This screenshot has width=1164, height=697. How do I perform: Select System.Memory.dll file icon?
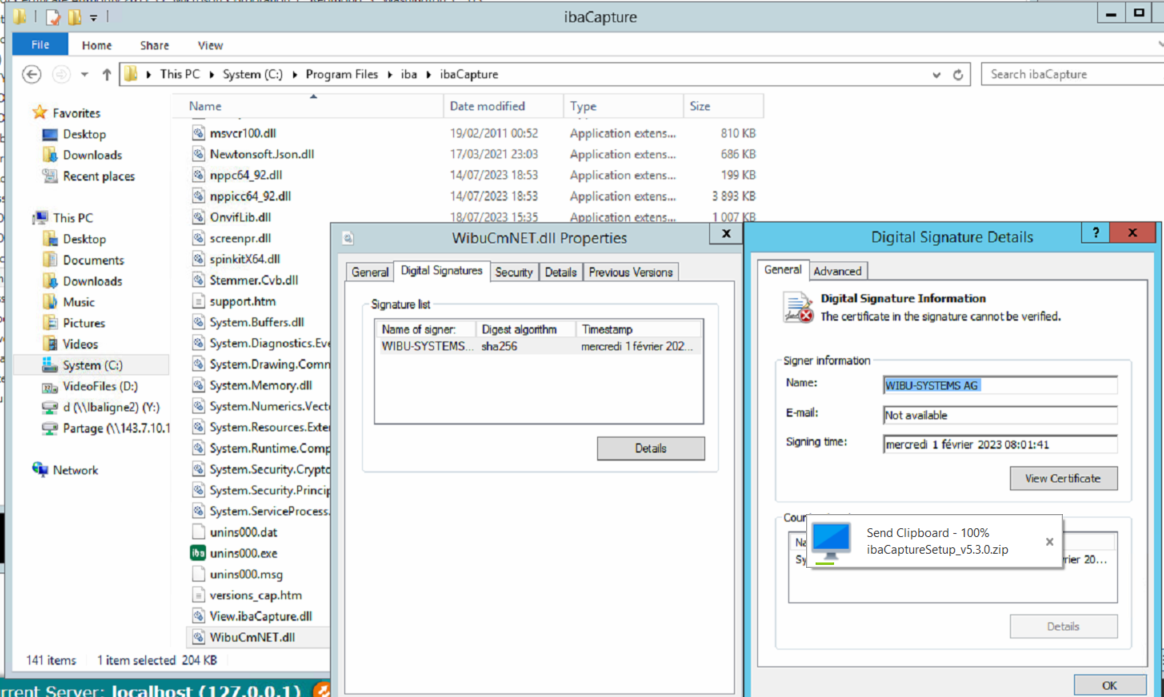(x=198, y=385)
